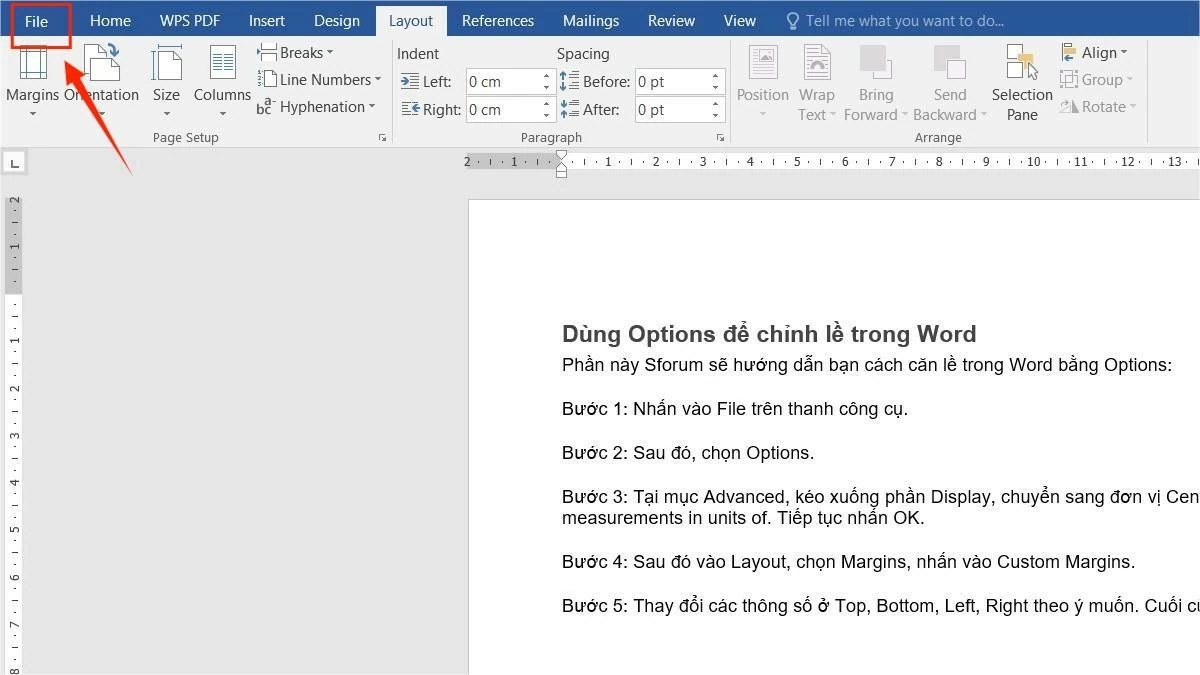Click the Rotate option
The height and width of the screenshot is (675, 1200).
[1100, 107]
